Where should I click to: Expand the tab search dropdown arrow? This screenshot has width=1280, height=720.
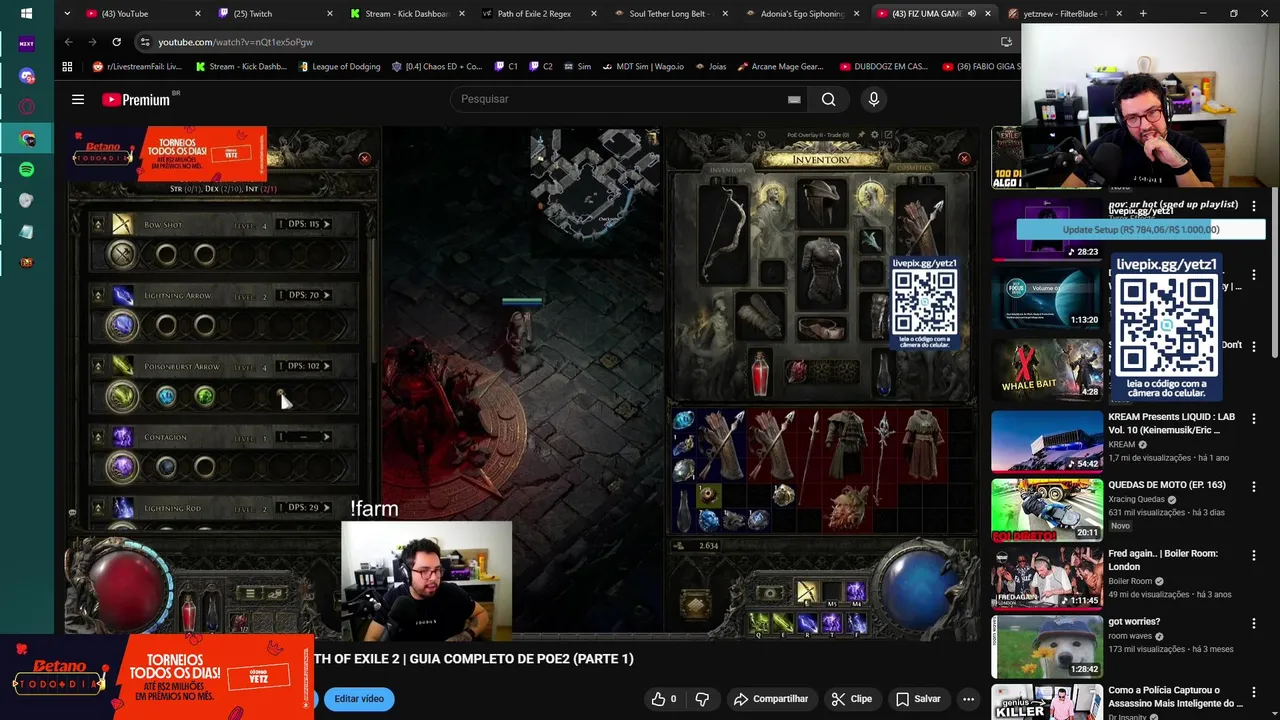[67, 13]
